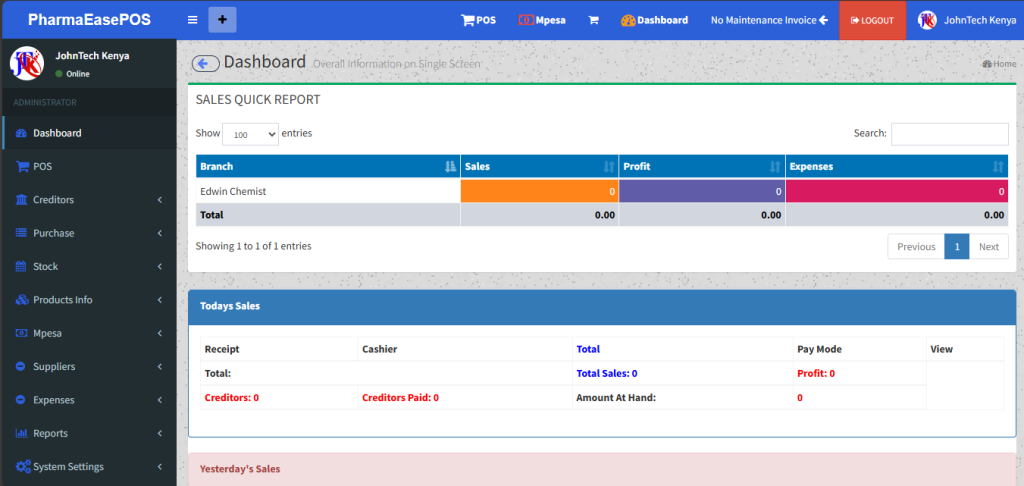The height and width of the screenshot is (486, 1024).
Task: Click the red LOGOUT button
Action: pyautogui.click(x=872, y=20)
